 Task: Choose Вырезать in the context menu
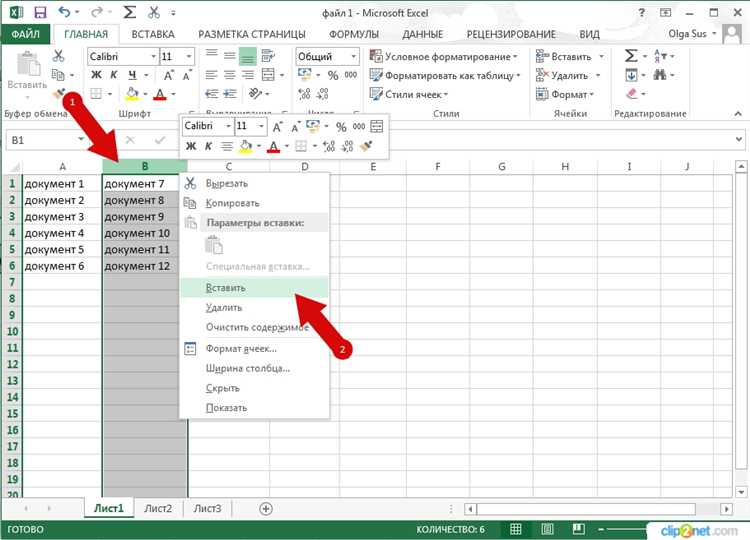[254, 183]
